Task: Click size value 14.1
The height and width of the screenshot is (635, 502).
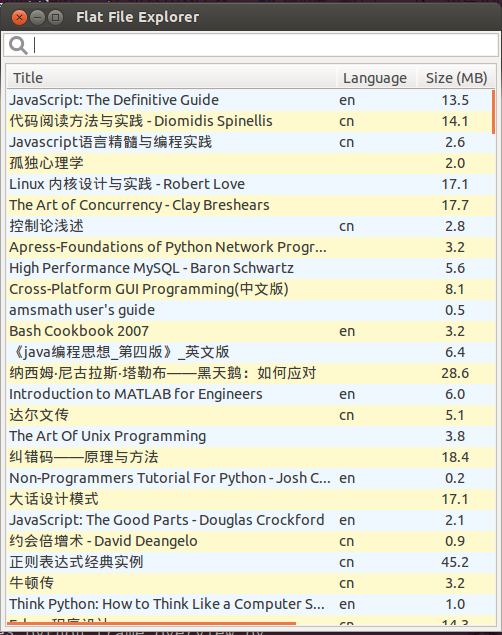Action: pos(455,121)
